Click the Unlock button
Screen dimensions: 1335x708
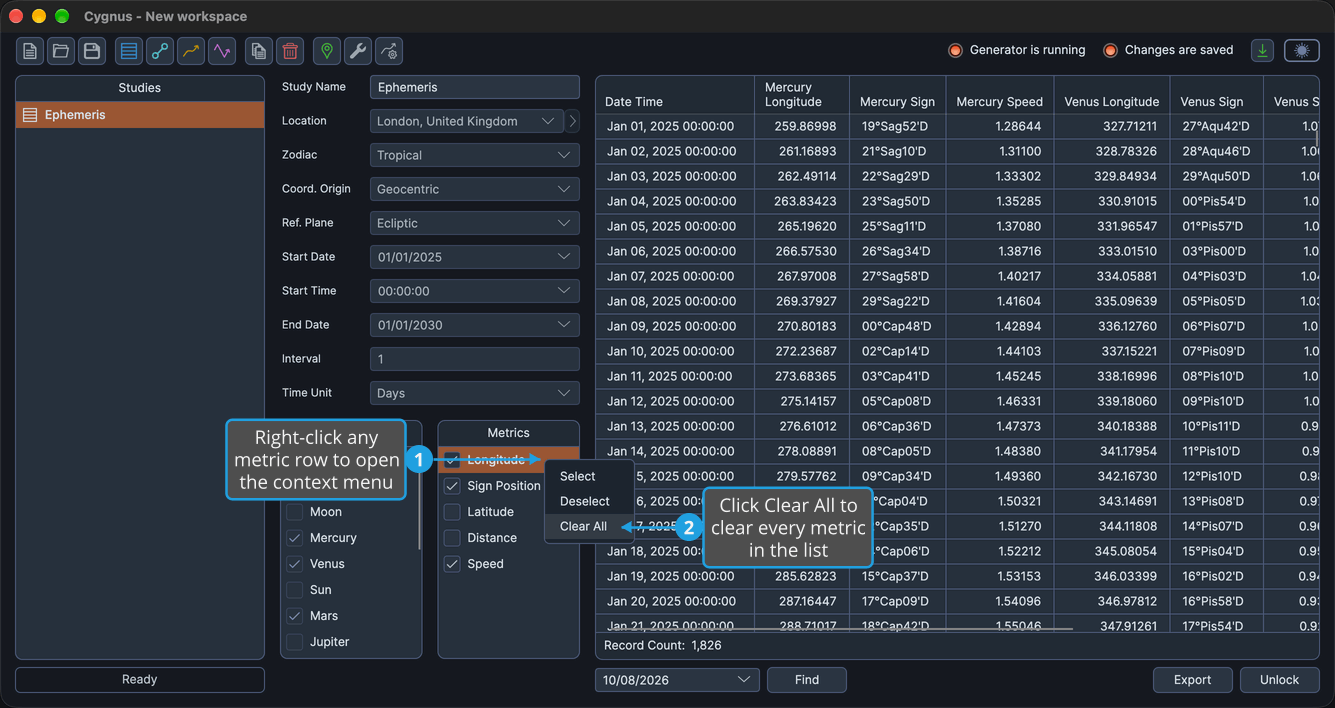pos(1279,680)
